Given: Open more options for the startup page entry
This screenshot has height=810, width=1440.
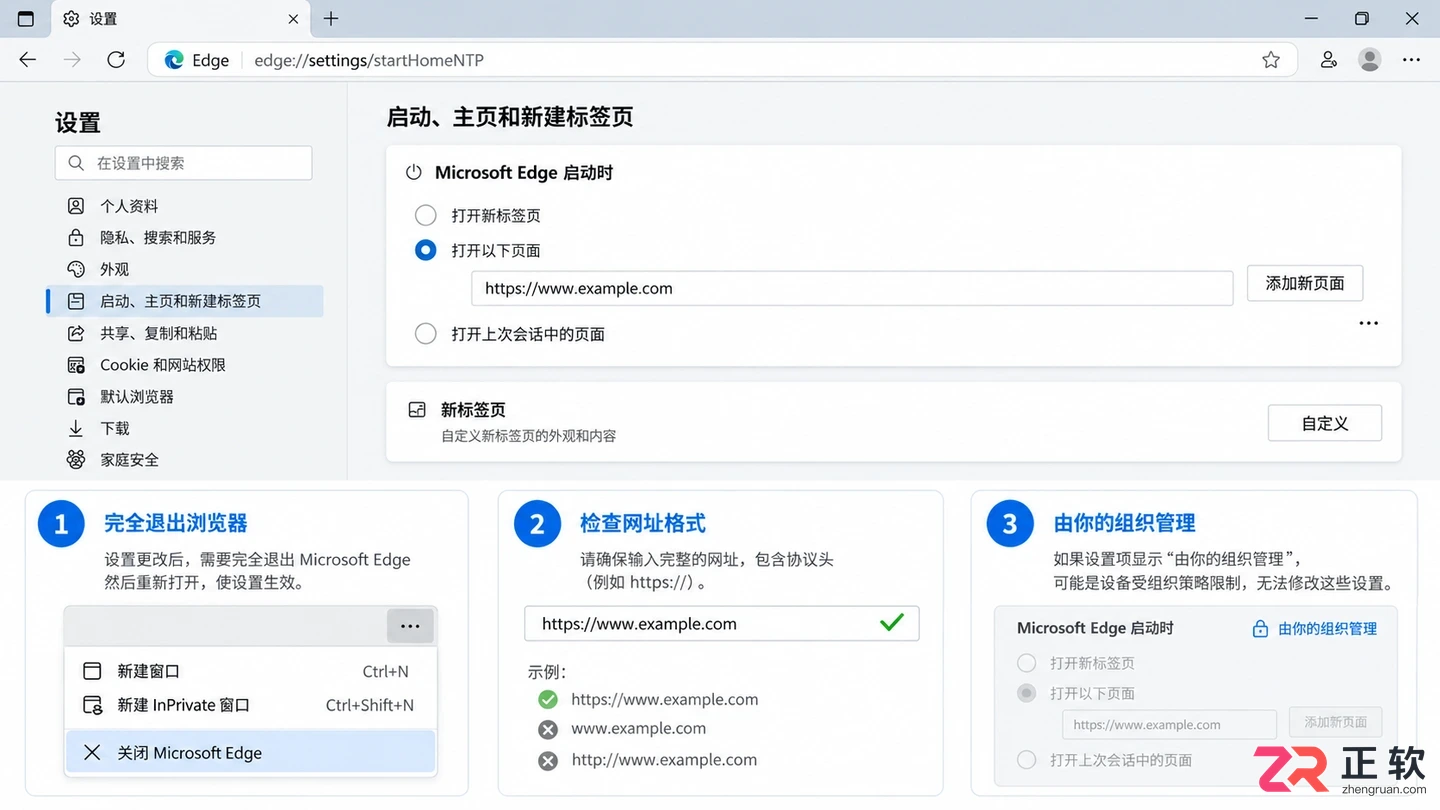Looking at the screenshot, I should (x=1369, y=323).
